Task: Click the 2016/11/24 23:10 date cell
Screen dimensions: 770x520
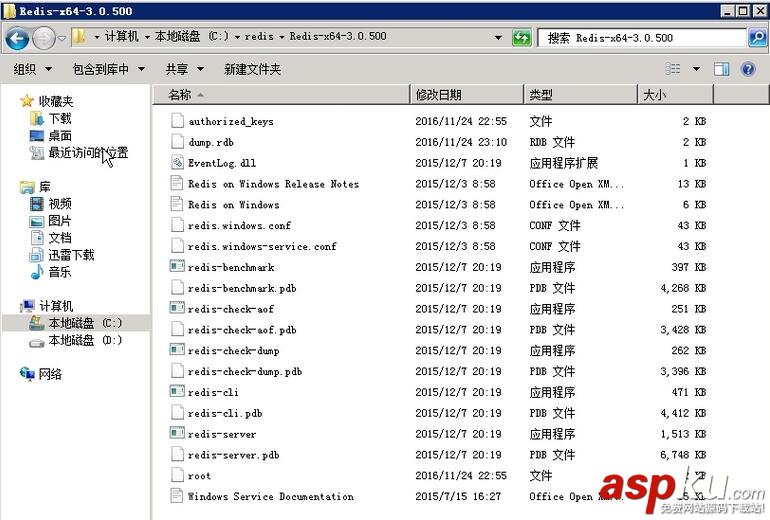Action: click(x=461, y=142)
